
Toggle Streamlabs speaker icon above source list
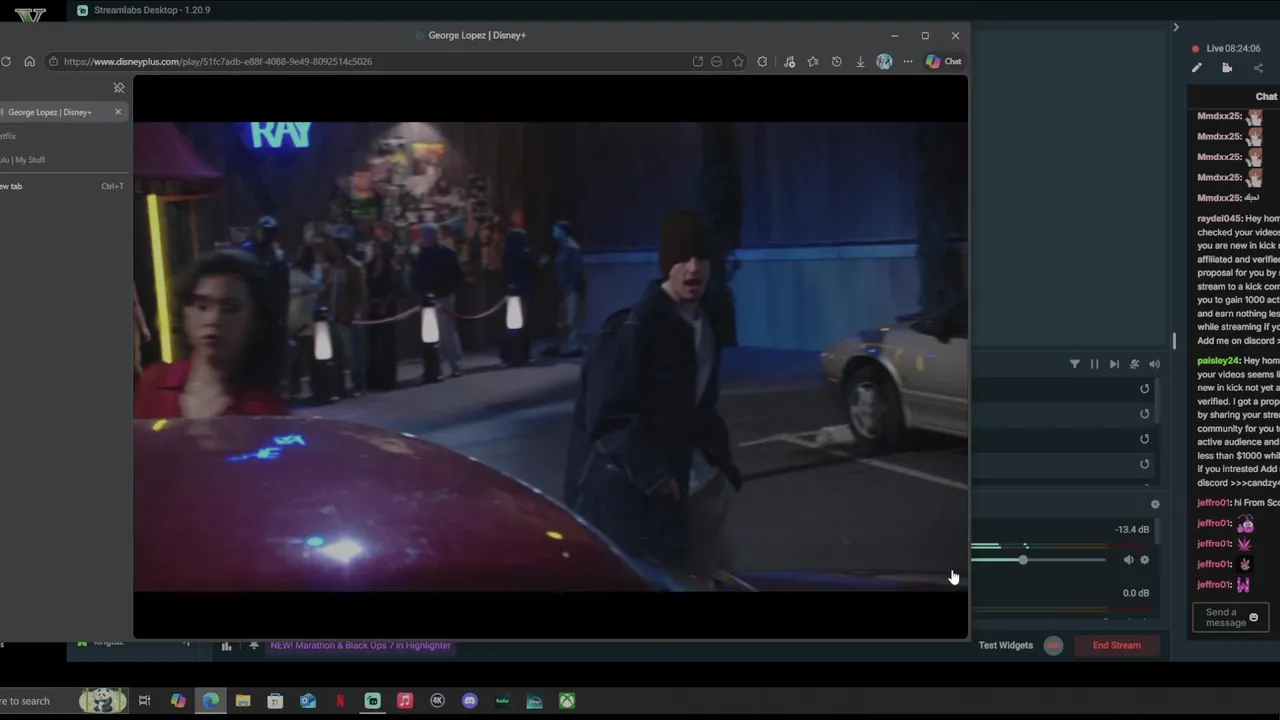tap(1154, 364)
